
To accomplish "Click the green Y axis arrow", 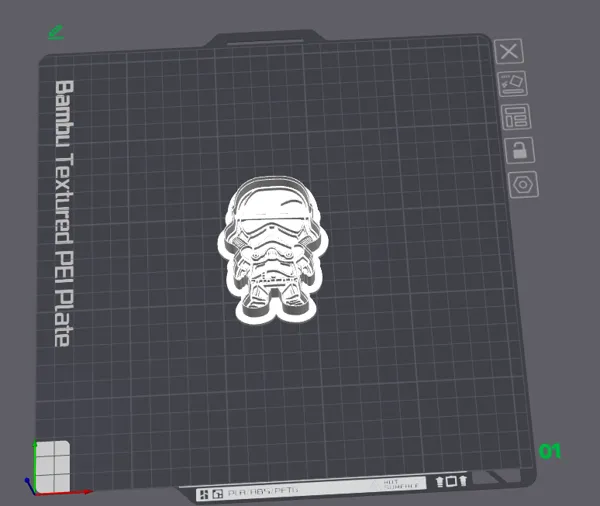I will point(35,466).
